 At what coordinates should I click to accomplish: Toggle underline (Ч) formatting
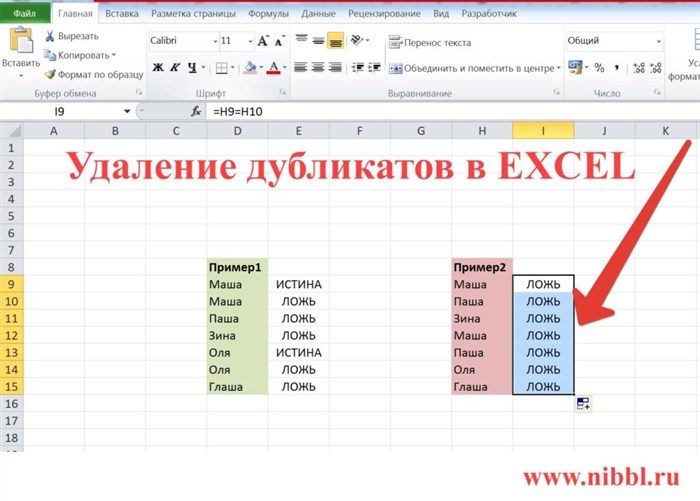coord(192,67)
